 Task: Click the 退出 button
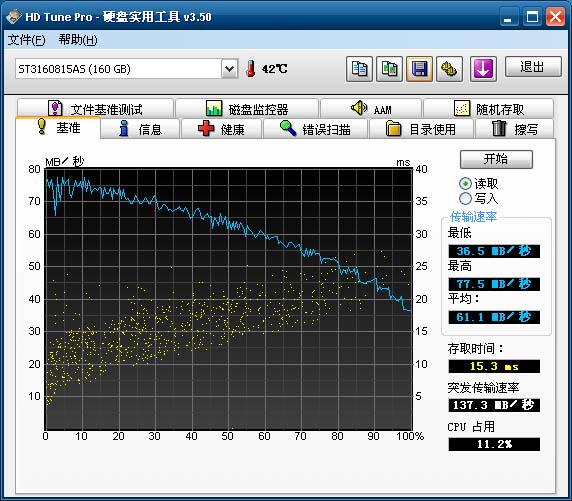click(533, 67)
